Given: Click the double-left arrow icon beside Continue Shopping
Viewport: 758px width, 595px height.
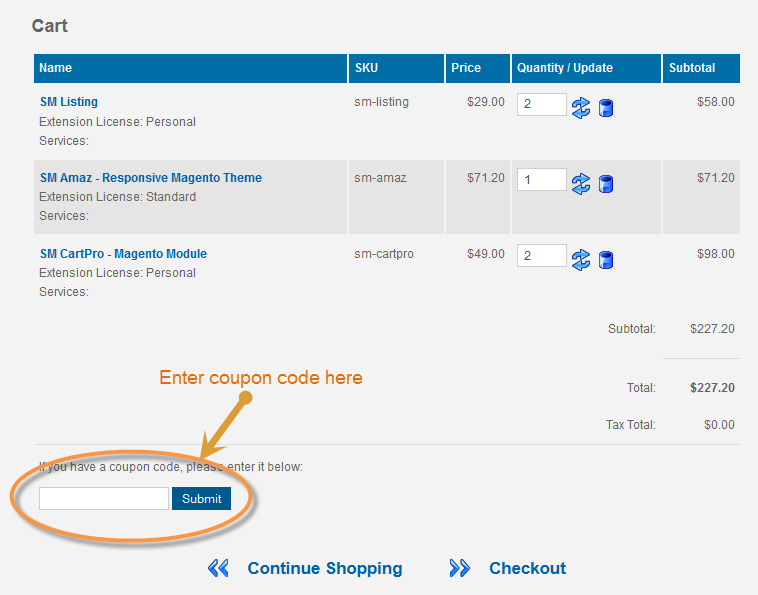Looking at the screenshot, I should (218, 568).
